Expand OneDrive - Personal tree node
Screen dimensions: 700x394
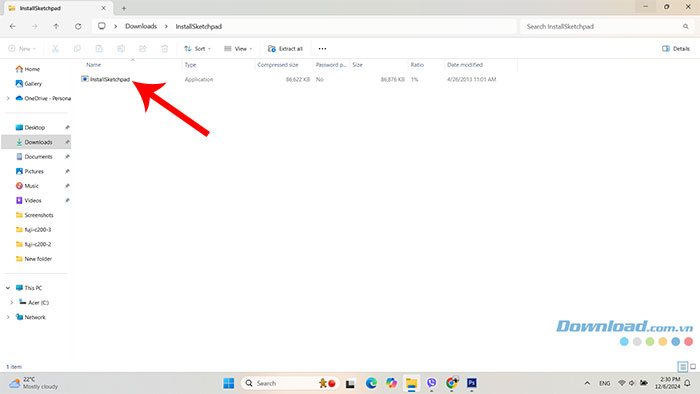tap(8, 98)
